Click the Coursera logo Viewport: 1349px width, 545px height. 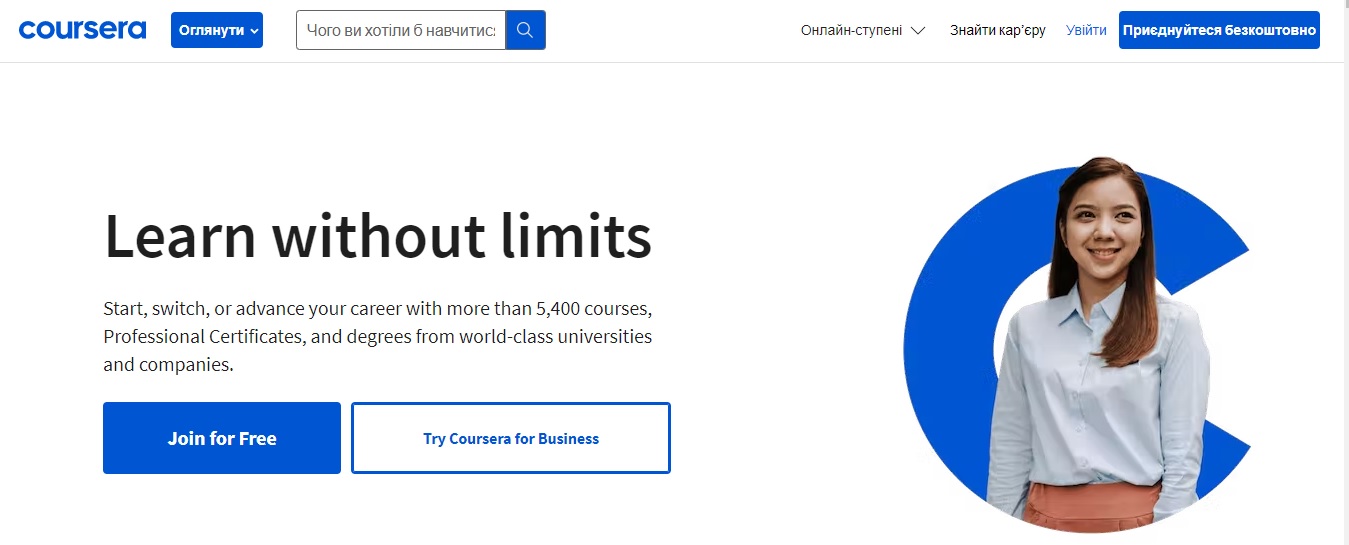pyautogui.click(x=82, y=30)
